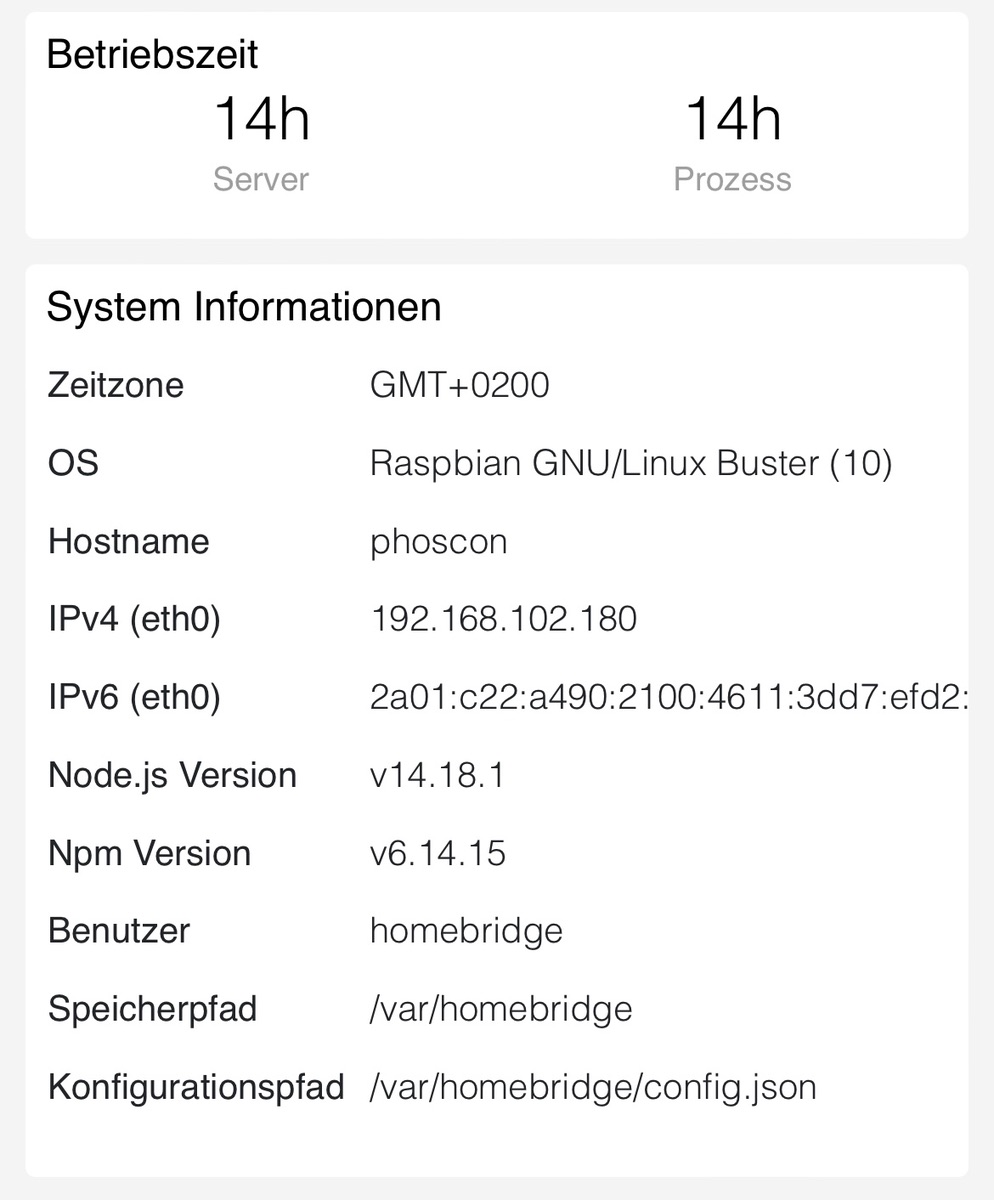Click the process uptime value 14h

click(732, 119)
